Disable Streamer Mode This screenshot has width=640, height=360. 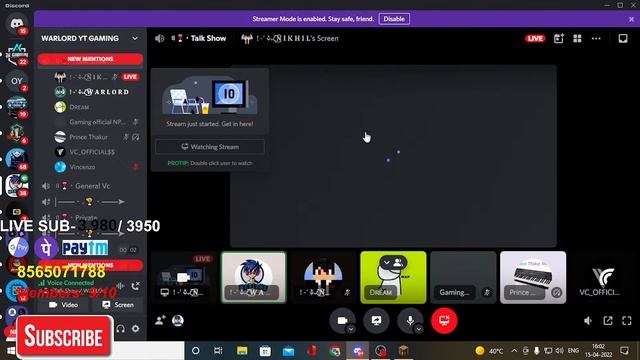tap(394, 19)
